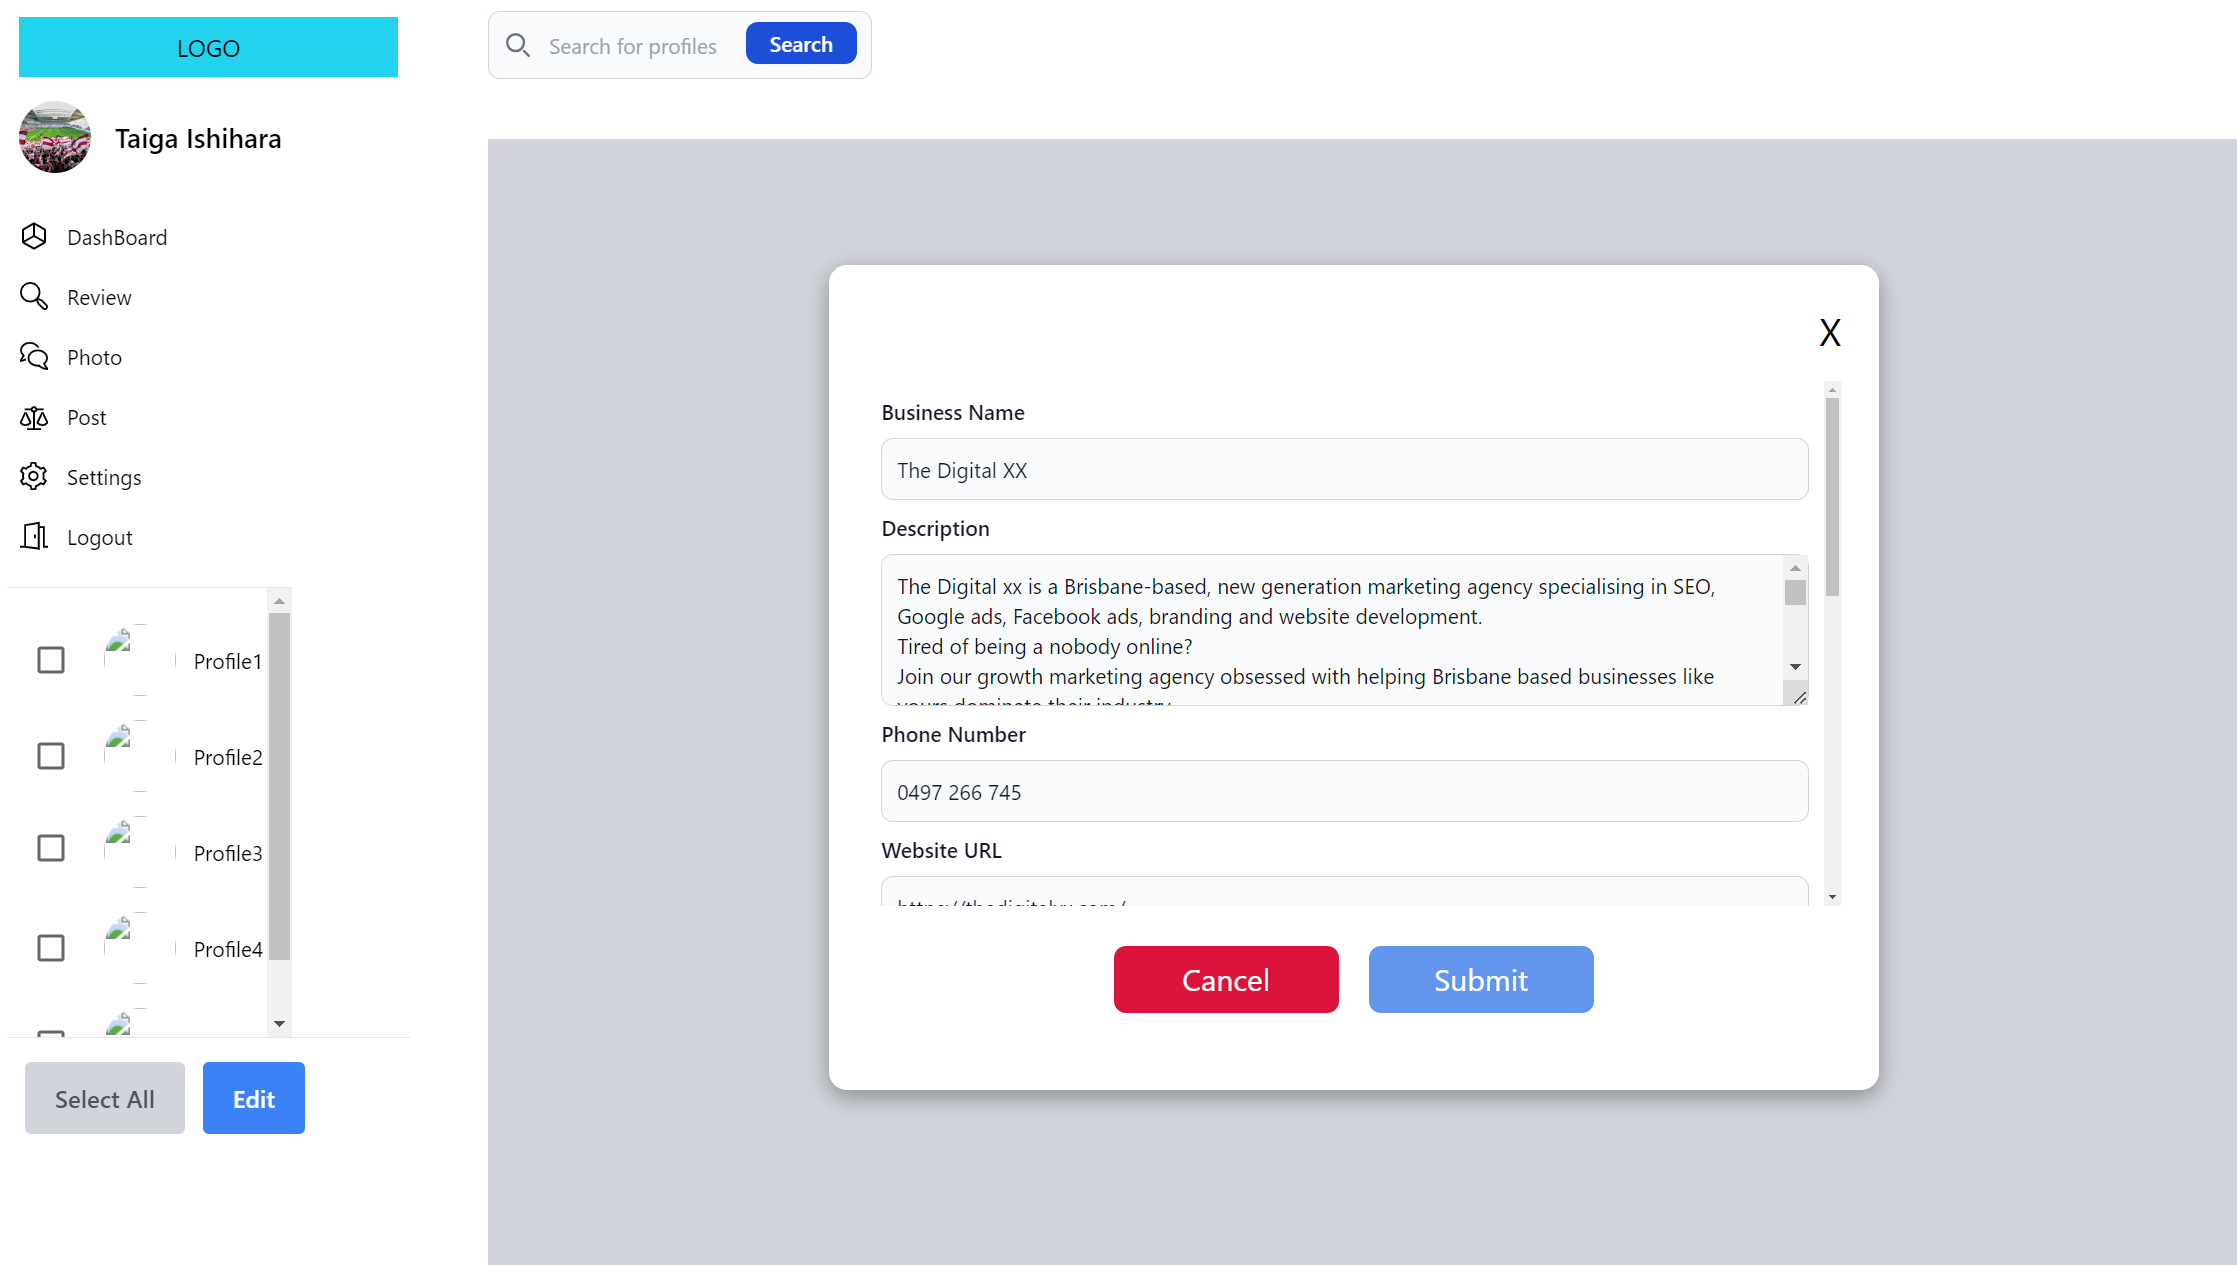Select the Profile3 checkbox
Viewport: 2237px width, 1265px height.
pos(51,848)
